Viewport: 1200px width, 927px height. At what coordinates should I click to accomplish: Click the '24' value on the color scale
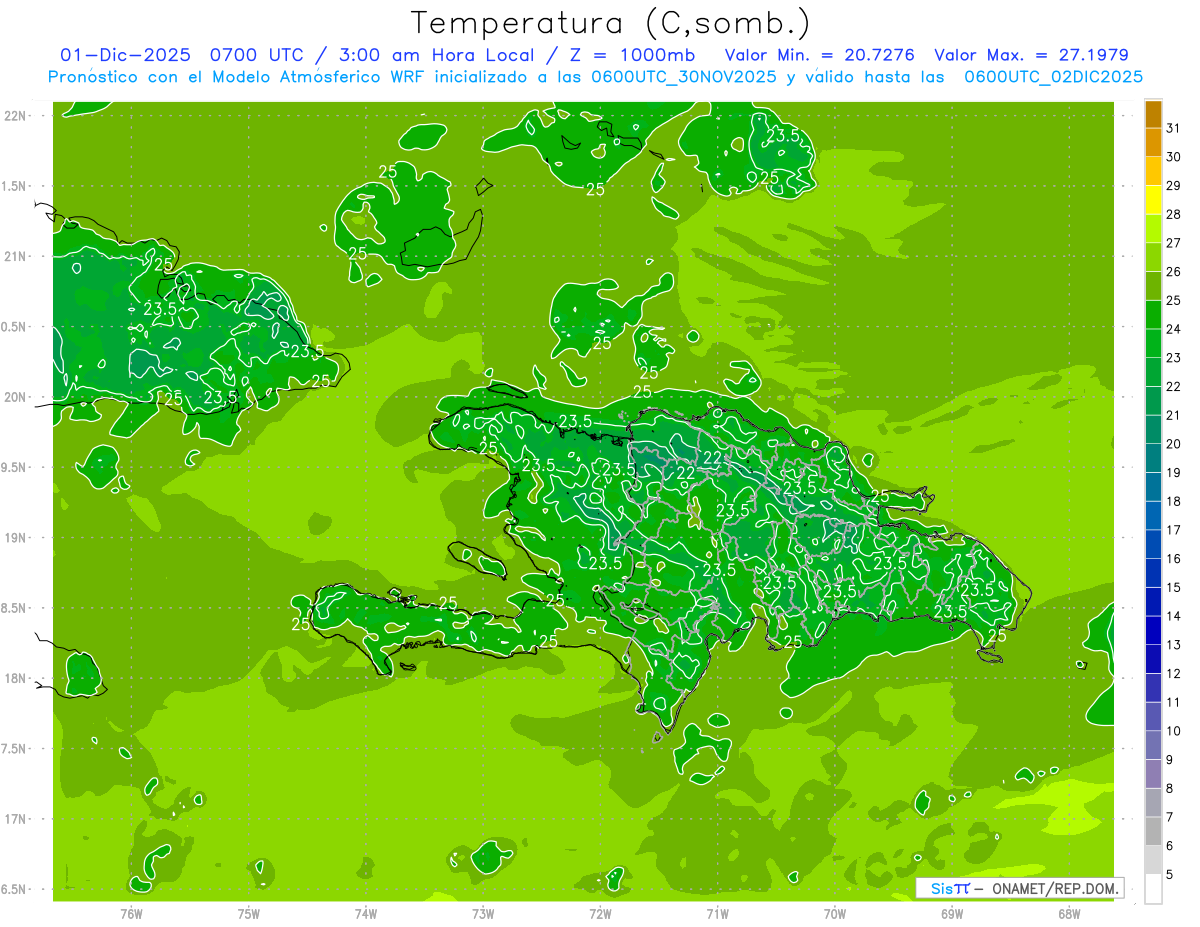pos(1174,329)
